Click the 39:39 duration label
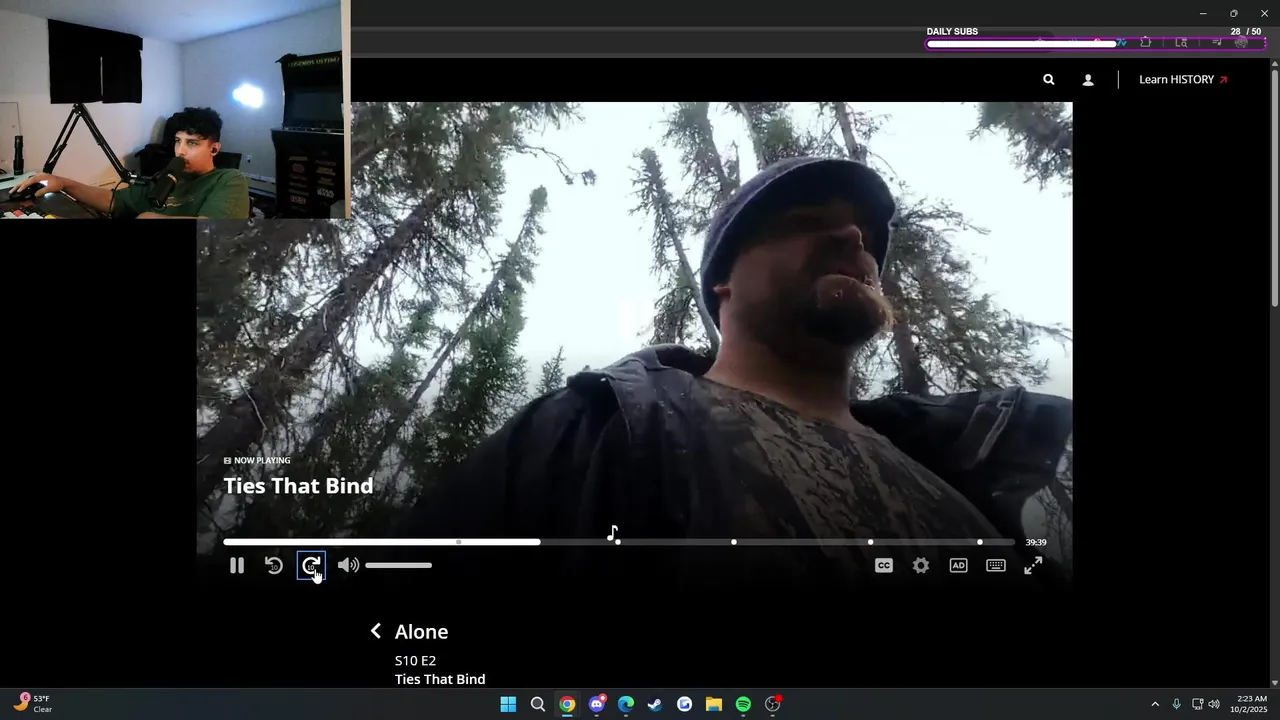 click(1036, 542)
